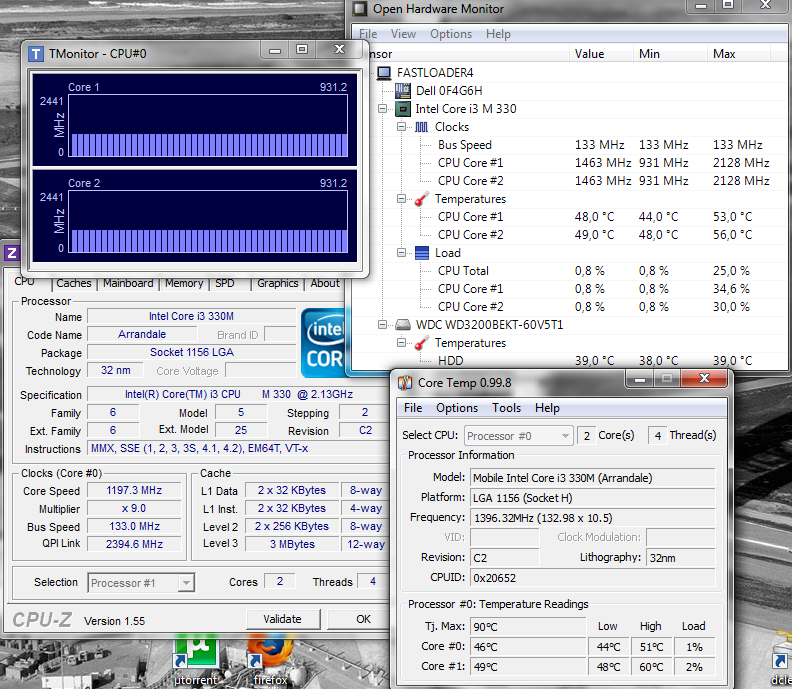Click the HDD Temperatures thermometer icon
Screen dimensions: 792x689
421,343
